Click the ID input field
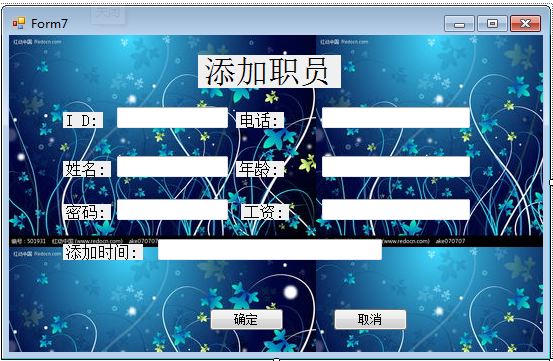Screen dimensions: 553x361 [172, 118]
